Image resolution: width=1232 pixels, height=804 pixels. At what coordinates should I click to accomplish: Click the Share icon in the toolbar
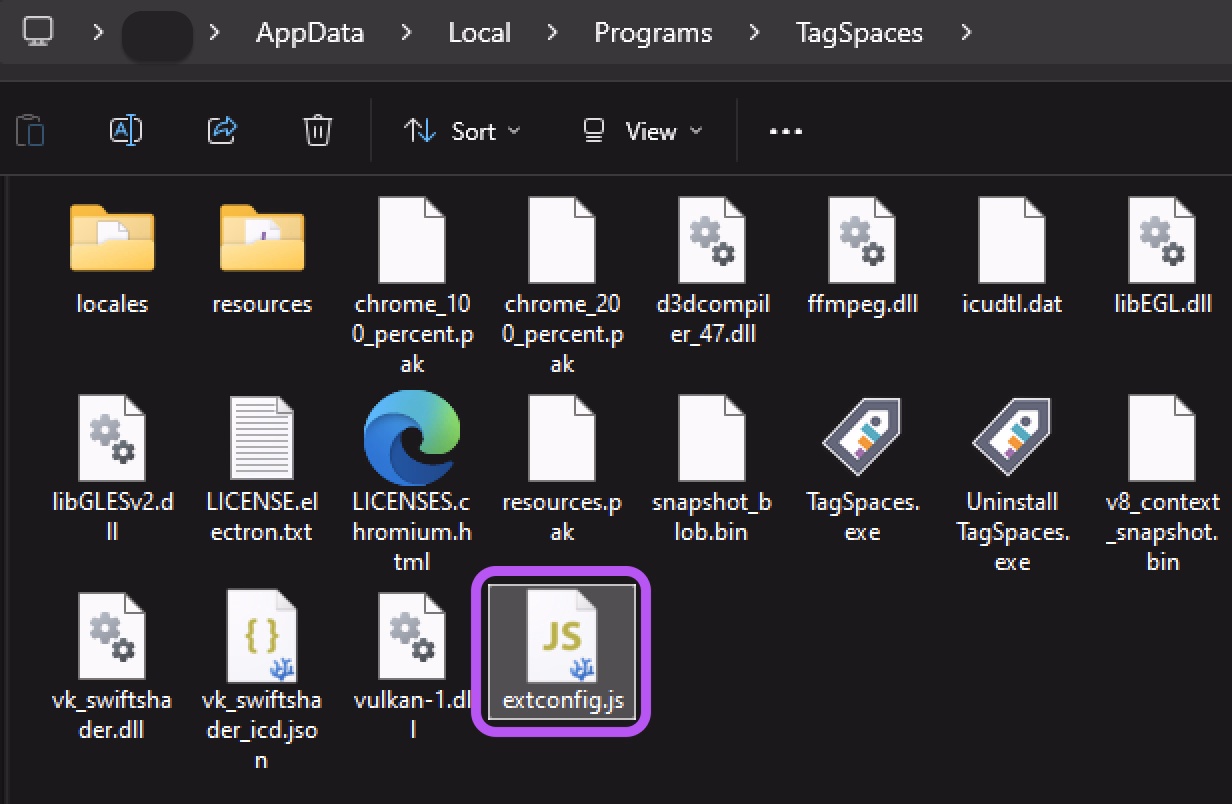coord(222,130)
